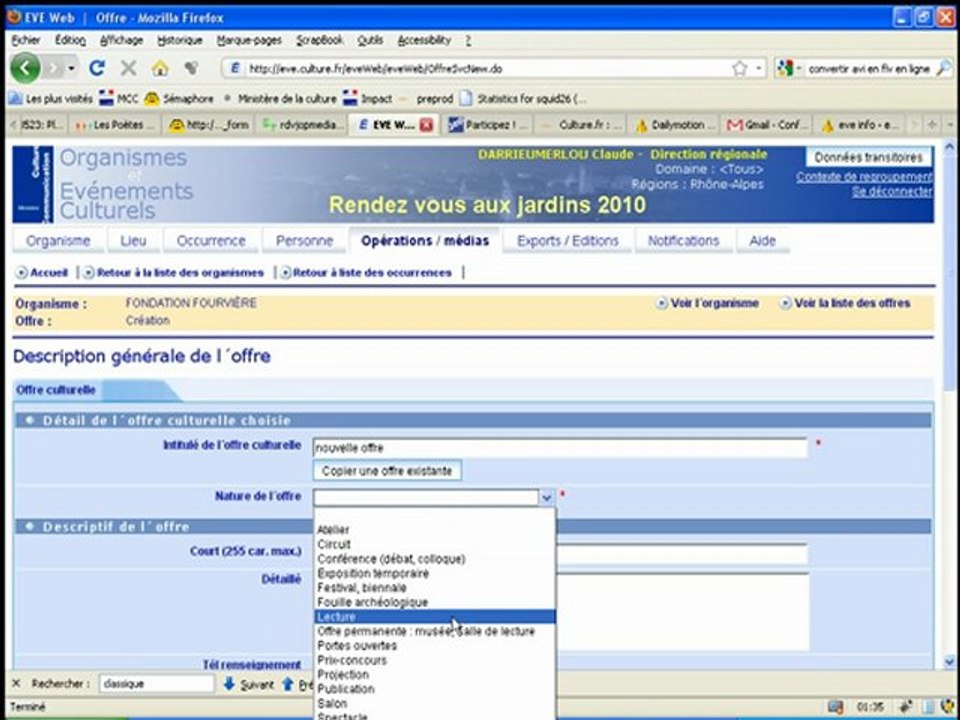Open the Historique menu
This screenshot has height=720, width=960.
pyautogui.click(x=179, y=40)
